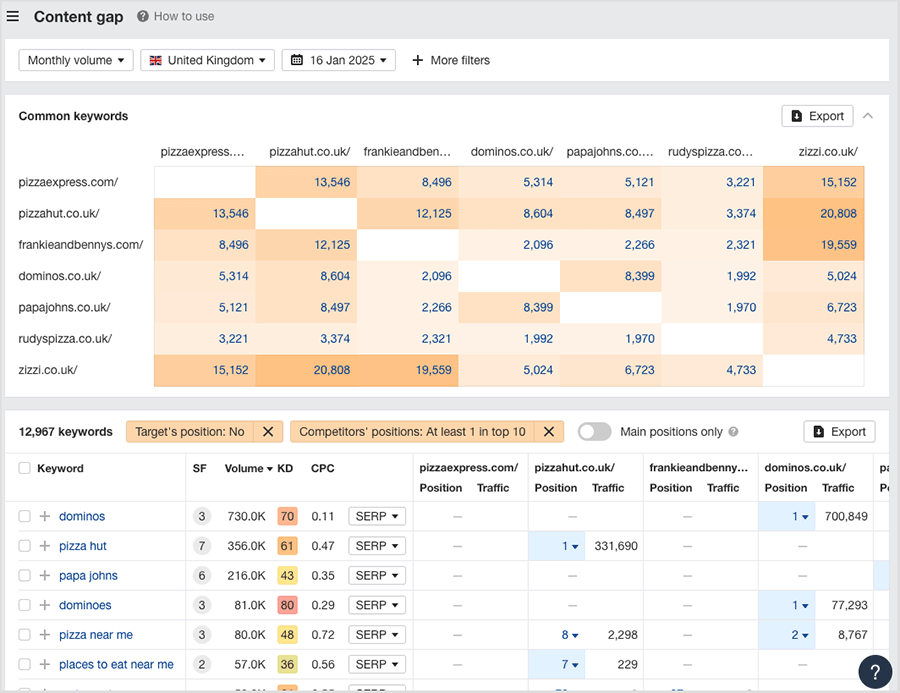The width and height of the screenshot is (900, 693).
Task: Open SERP dropdown for pizza hut
Action: tap(377, 546)
